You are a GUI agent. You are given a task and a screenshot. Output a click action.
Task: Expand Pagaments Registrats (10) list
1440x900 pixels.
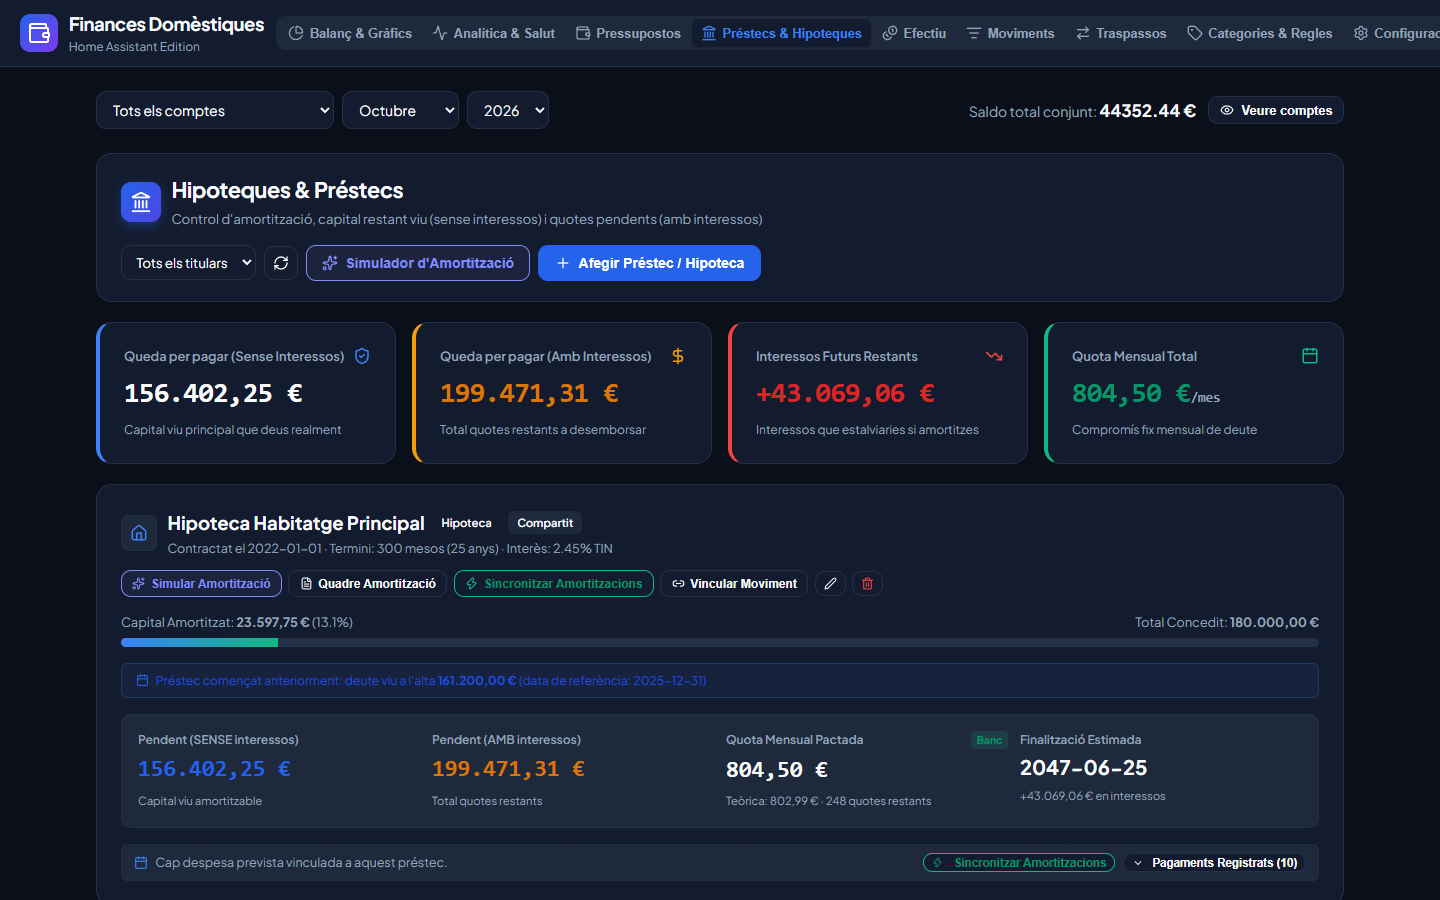click(1215, 863)
